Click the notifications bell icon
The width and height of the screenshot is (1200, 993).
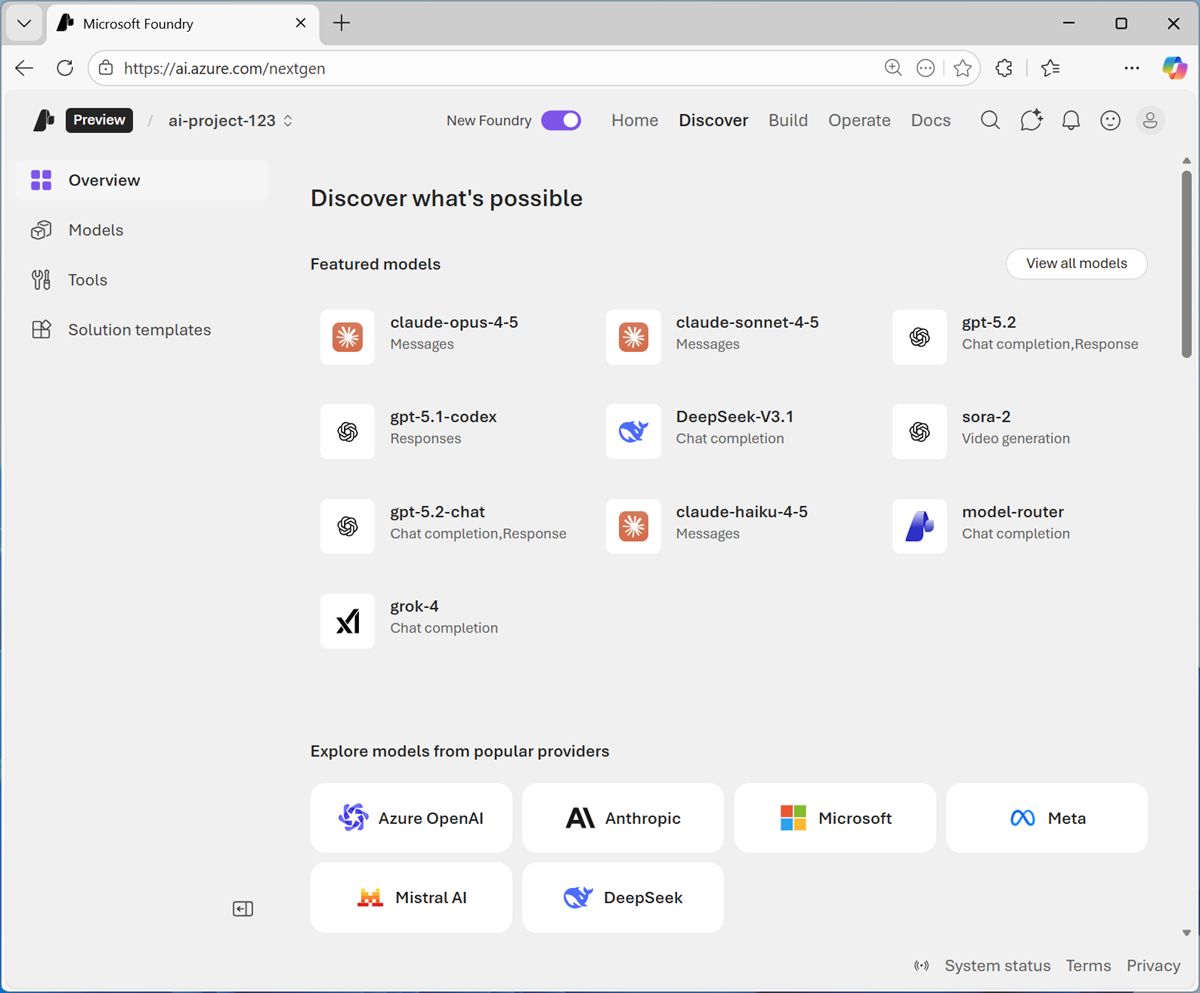coord(1070,120)
